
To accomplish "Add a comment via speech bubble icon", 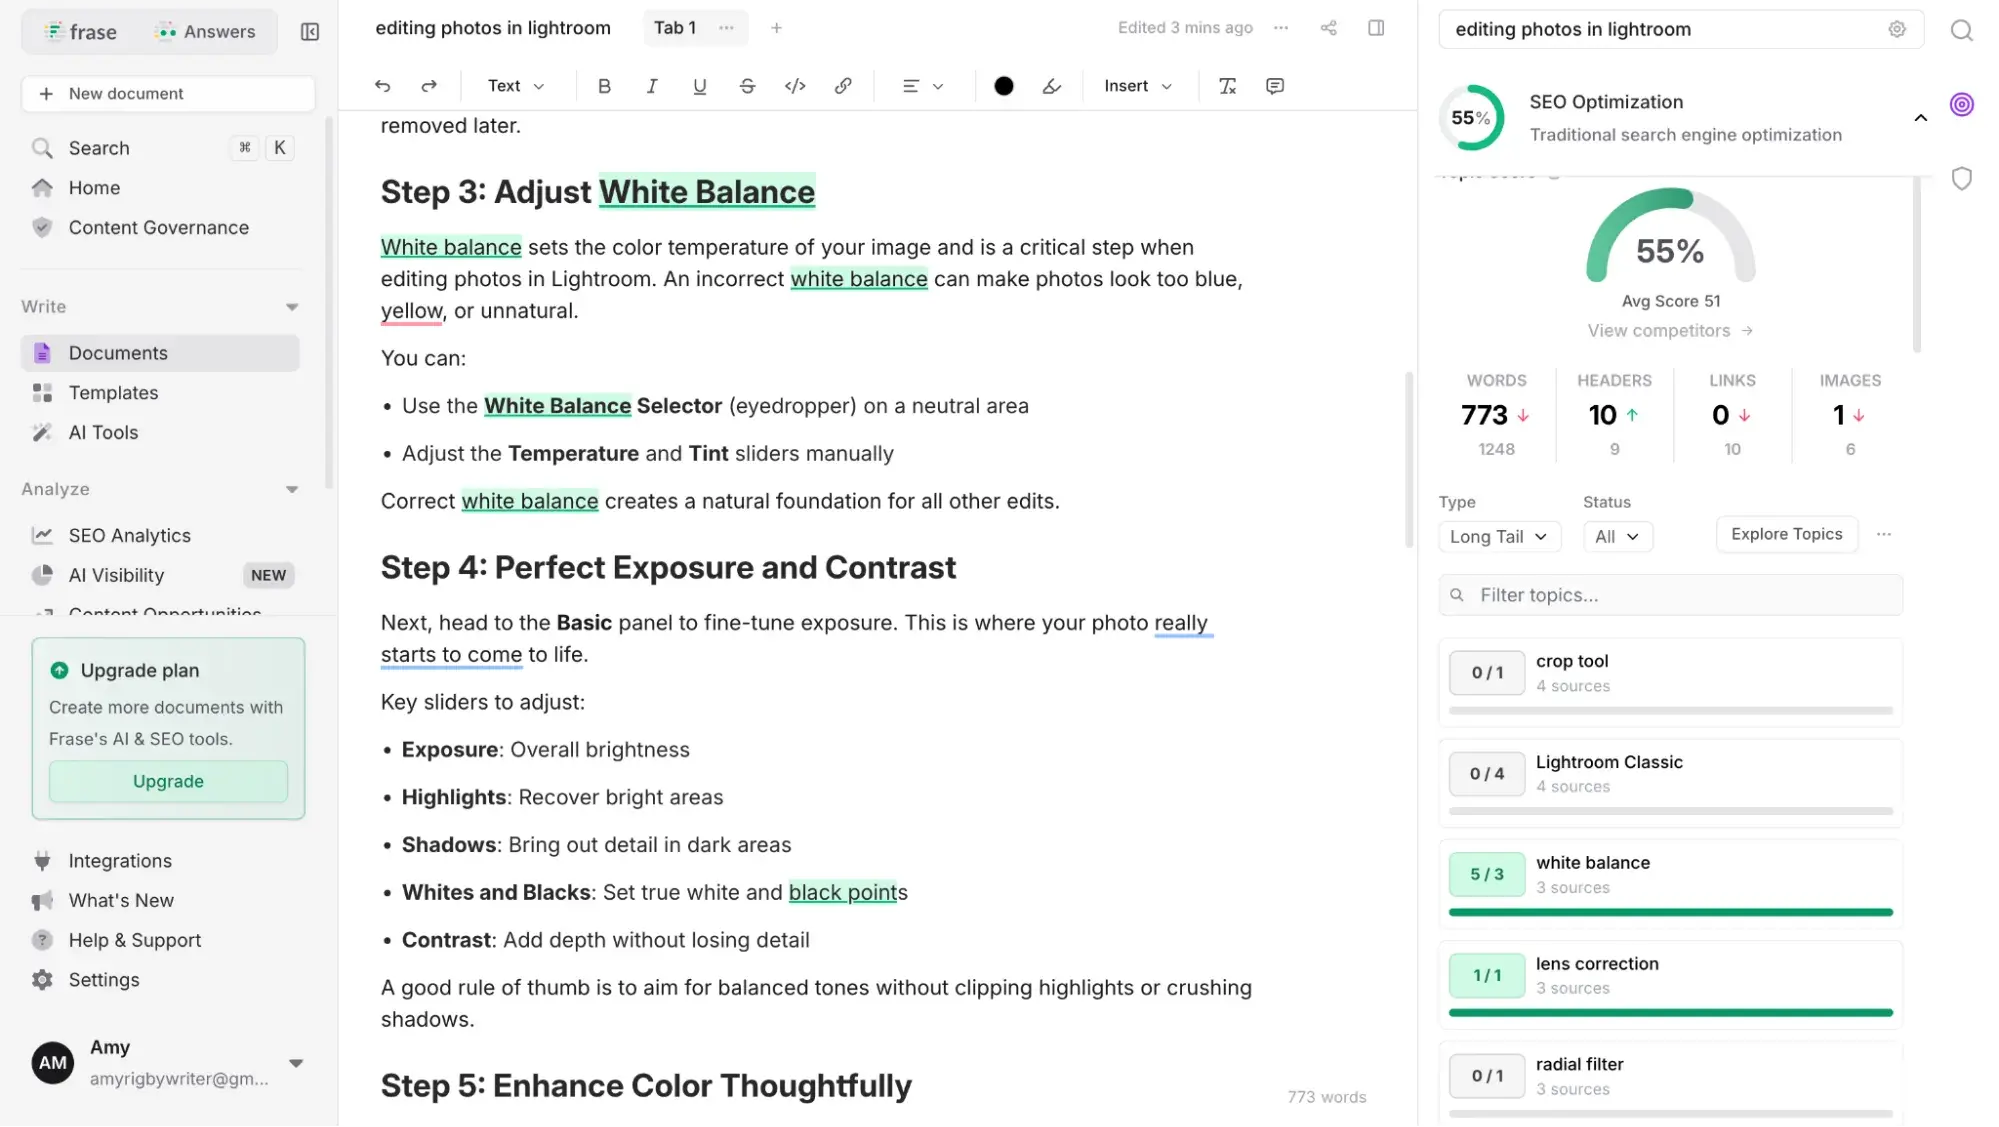I will [1275, 86].
